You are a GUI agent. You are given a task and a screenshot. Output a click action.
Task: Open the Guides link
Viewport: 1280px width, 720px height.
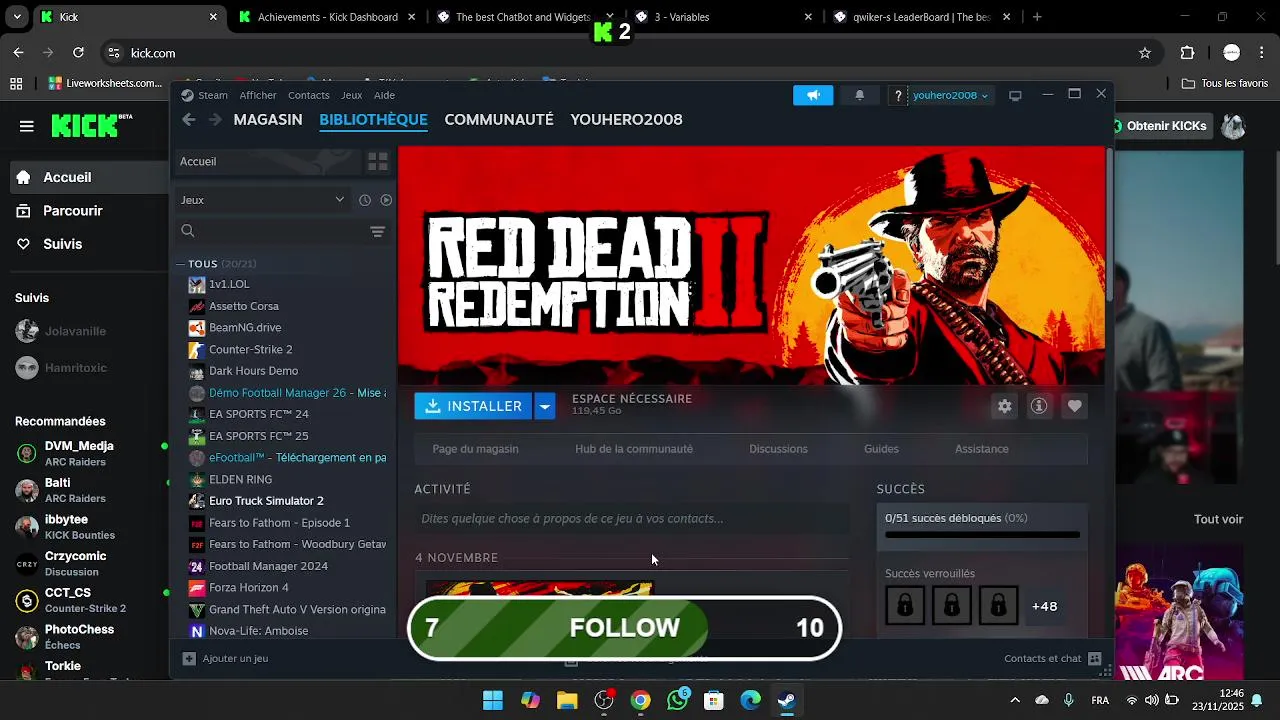pos(881,449)
